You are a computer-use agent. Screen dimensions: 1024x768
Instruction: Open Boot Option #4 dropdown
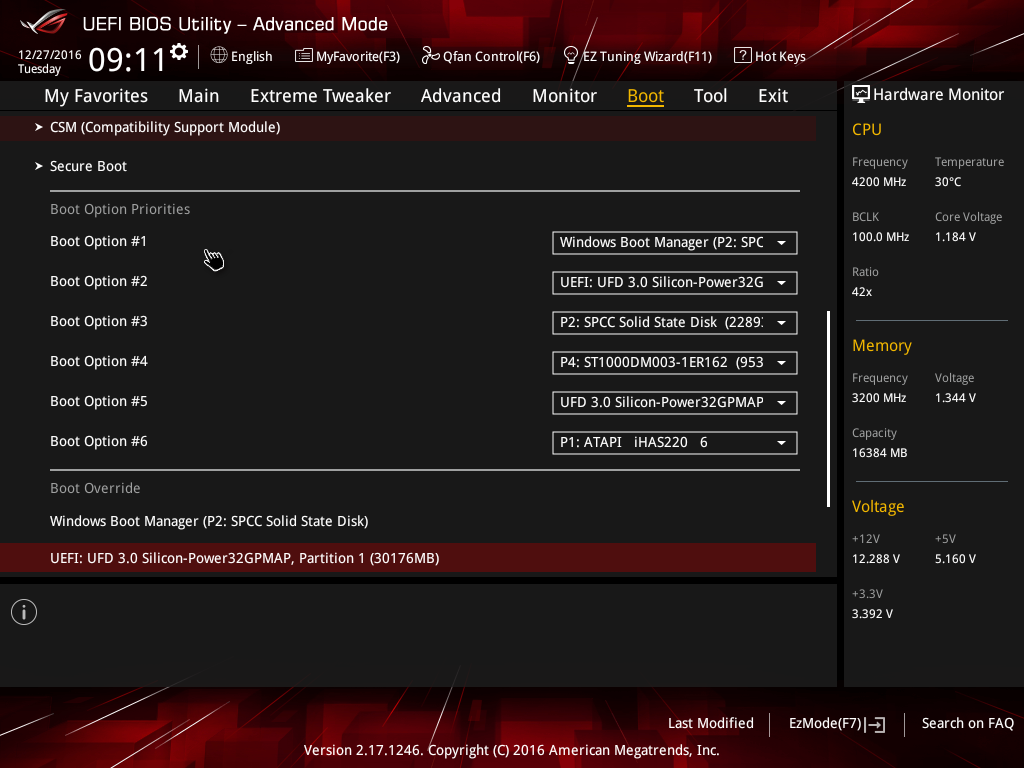click(x=675, y=362)
